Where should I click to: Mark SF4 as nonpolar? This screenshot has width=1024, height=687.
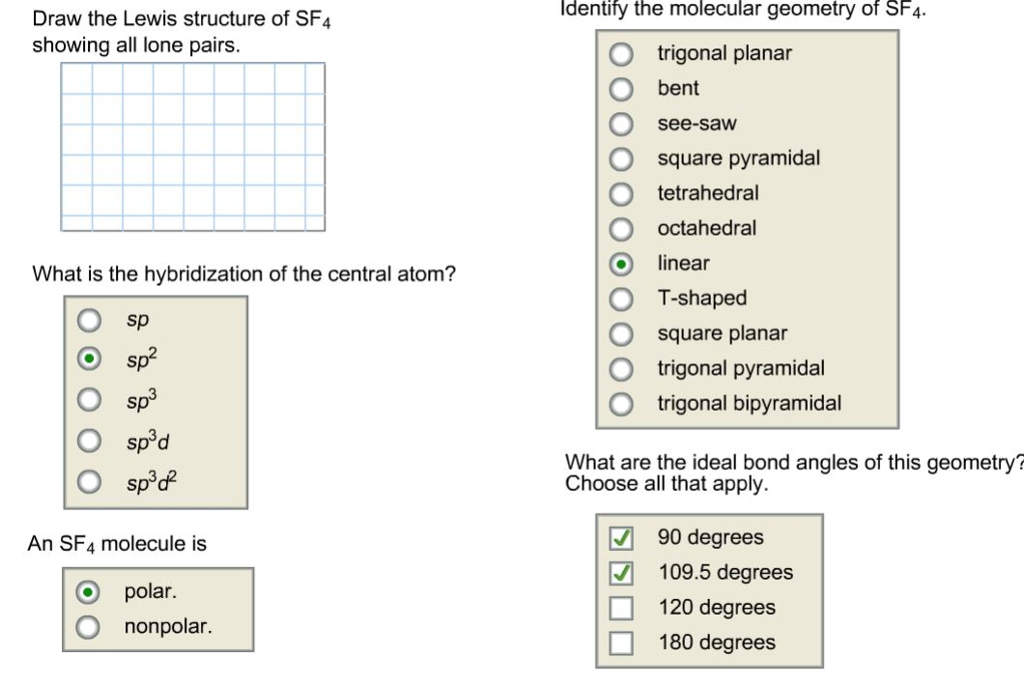tap(88, 626)
